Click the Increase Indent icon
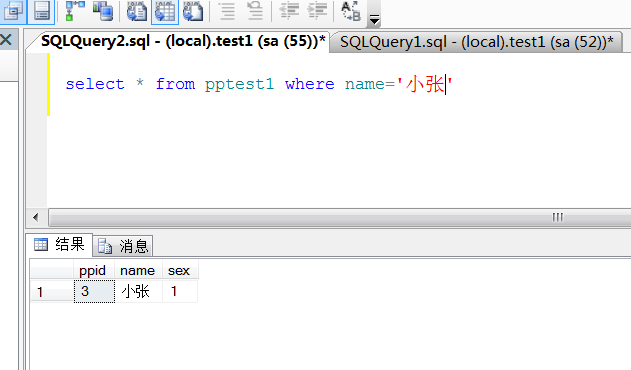 318,11
